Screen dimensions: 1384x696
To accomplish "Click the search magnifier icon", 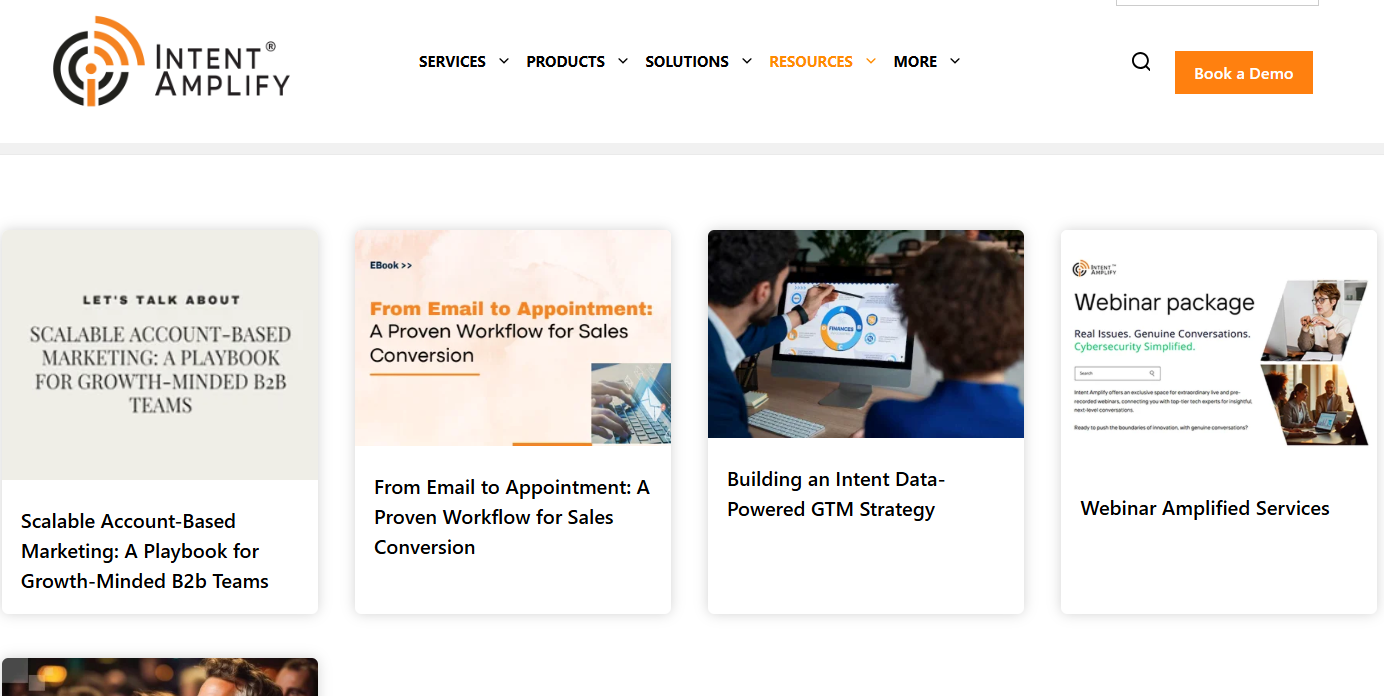I will pos(1141,62).
